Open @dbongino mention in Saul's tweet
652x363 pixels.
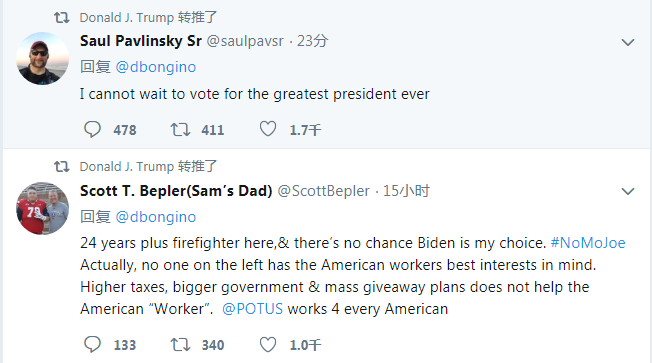[156, 67]
